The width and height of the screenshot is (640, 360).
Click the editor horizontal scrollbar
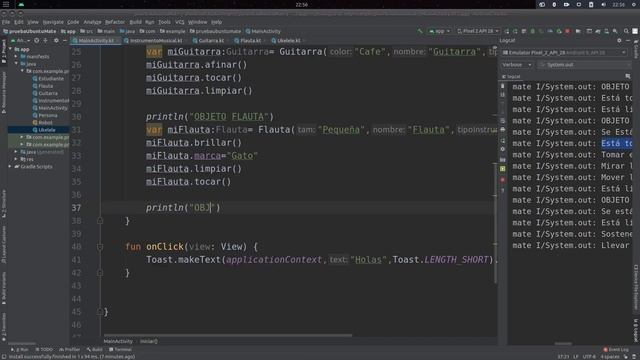coord(228,336)
